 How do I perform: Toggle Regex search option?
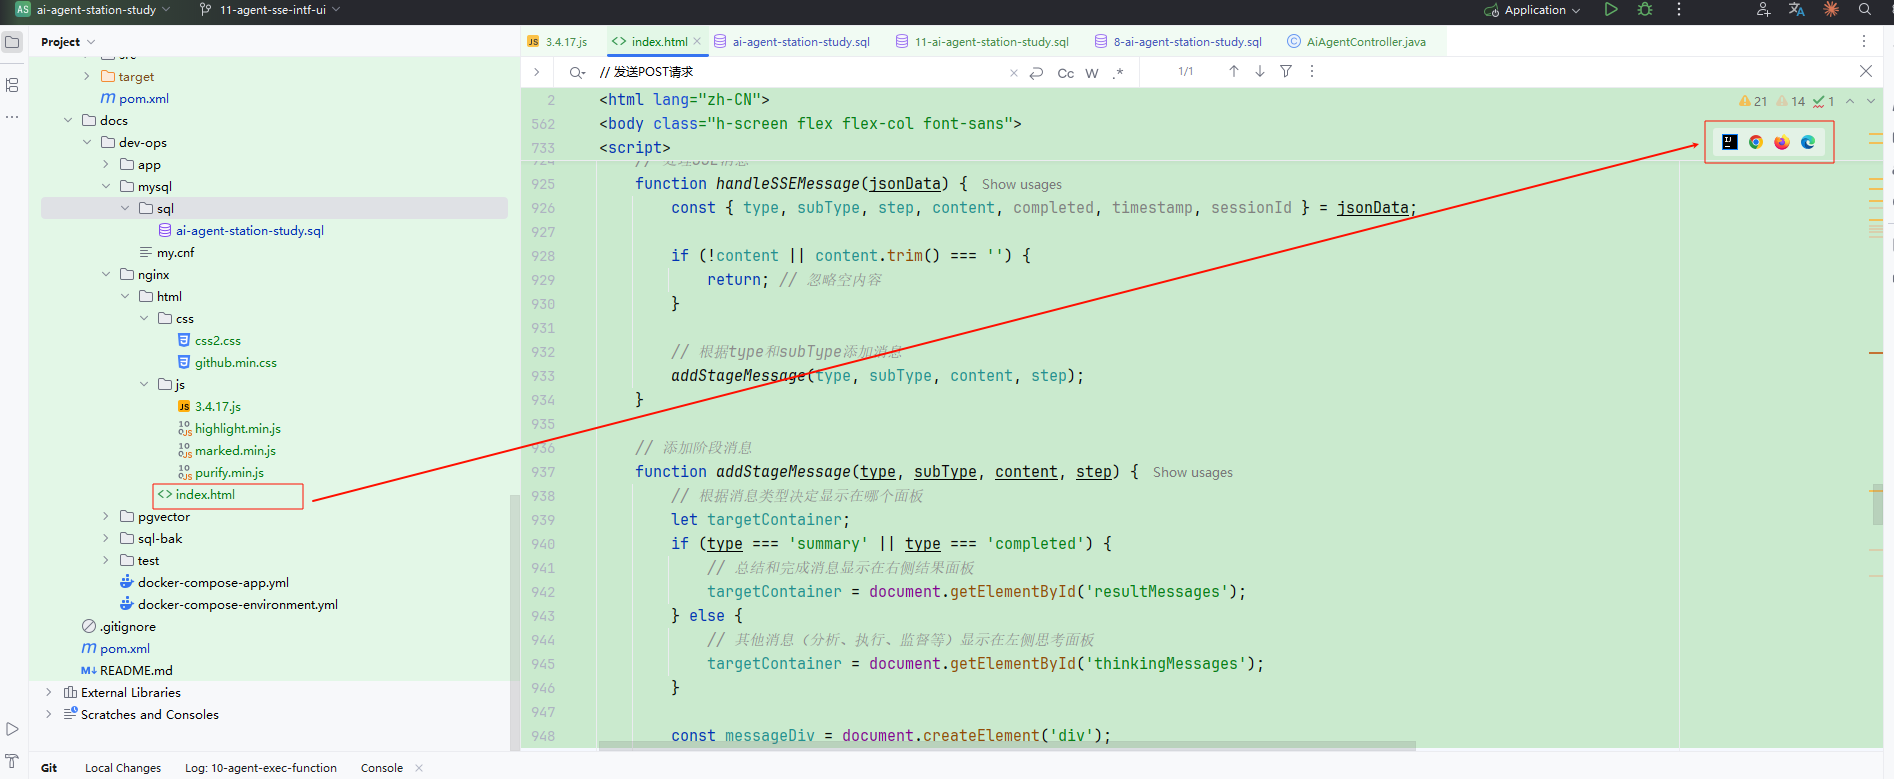1118,73
